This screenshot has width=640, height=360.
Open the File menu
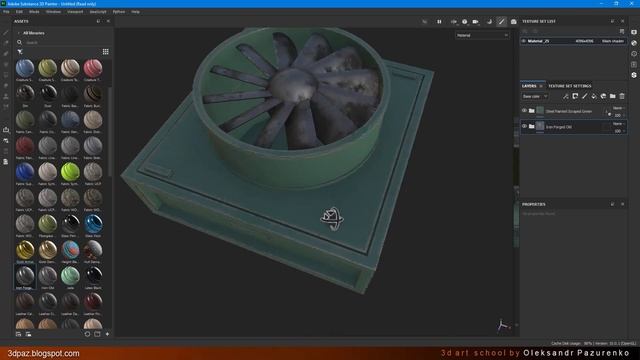pos(6,12)
